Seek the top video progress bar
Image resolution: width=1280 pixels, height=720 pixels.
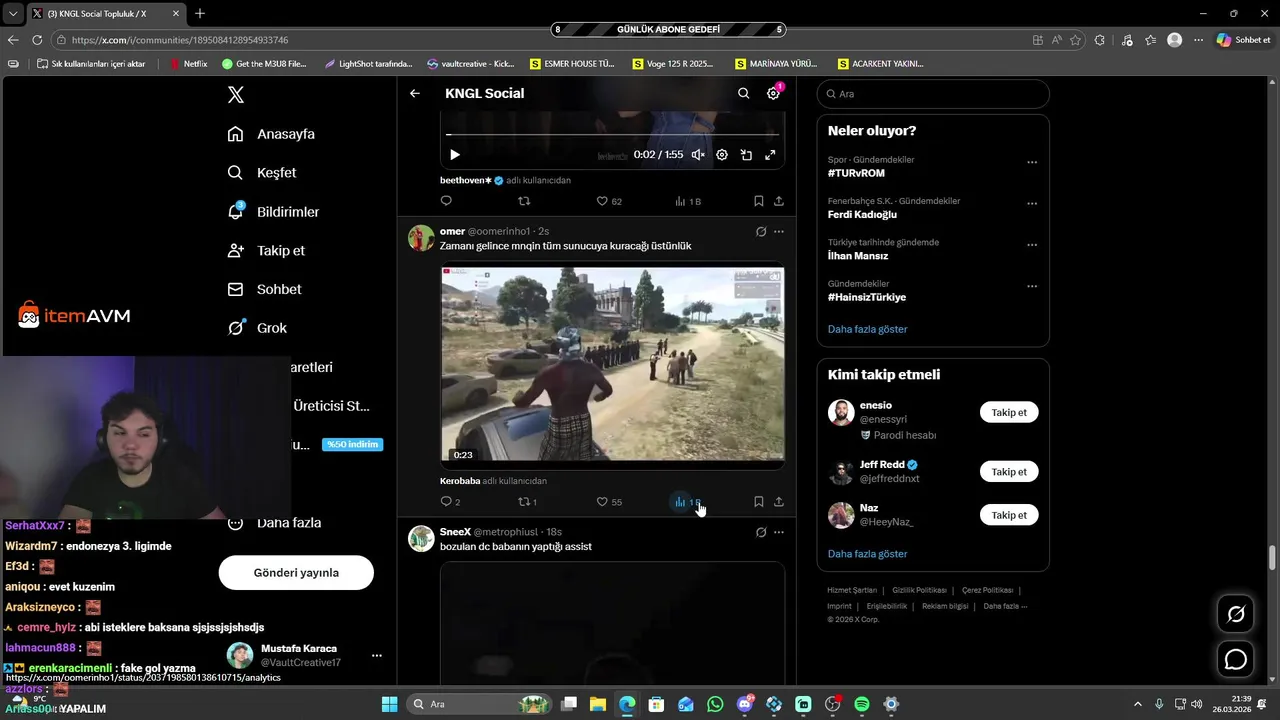coord(612,134)
